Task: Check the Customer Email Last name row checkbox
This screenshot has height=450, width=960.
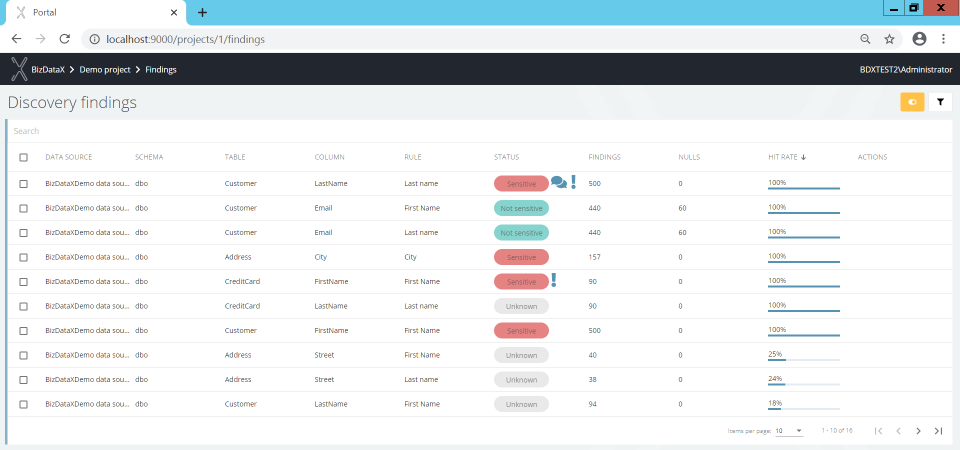Action: 23,233
